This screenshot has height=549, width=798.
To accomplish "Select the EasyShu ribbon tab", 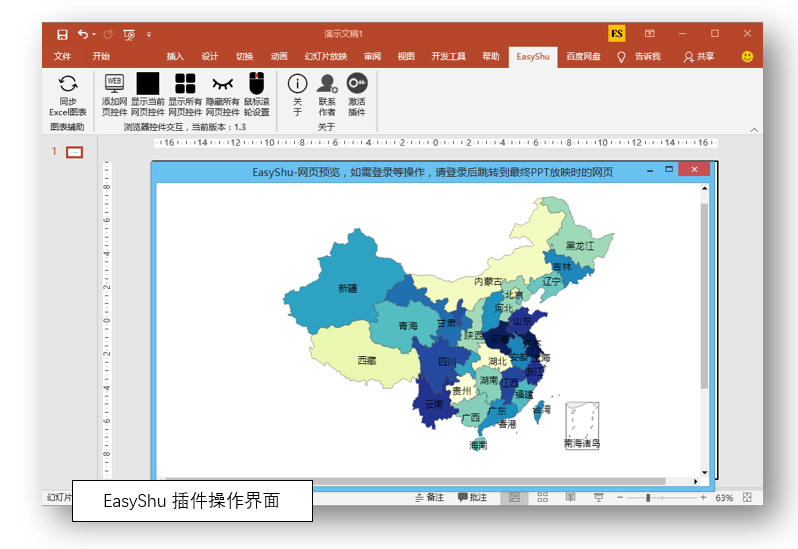I will [533, 56].
